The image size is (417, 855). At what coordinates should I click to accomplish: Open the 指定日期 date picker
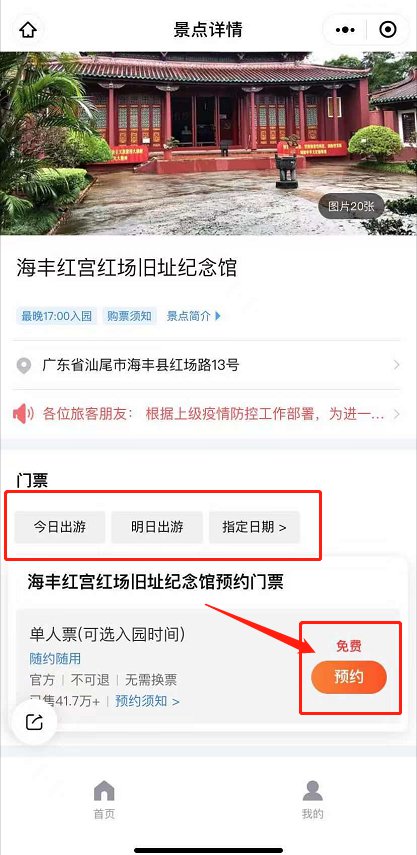[x=254, y=527]
